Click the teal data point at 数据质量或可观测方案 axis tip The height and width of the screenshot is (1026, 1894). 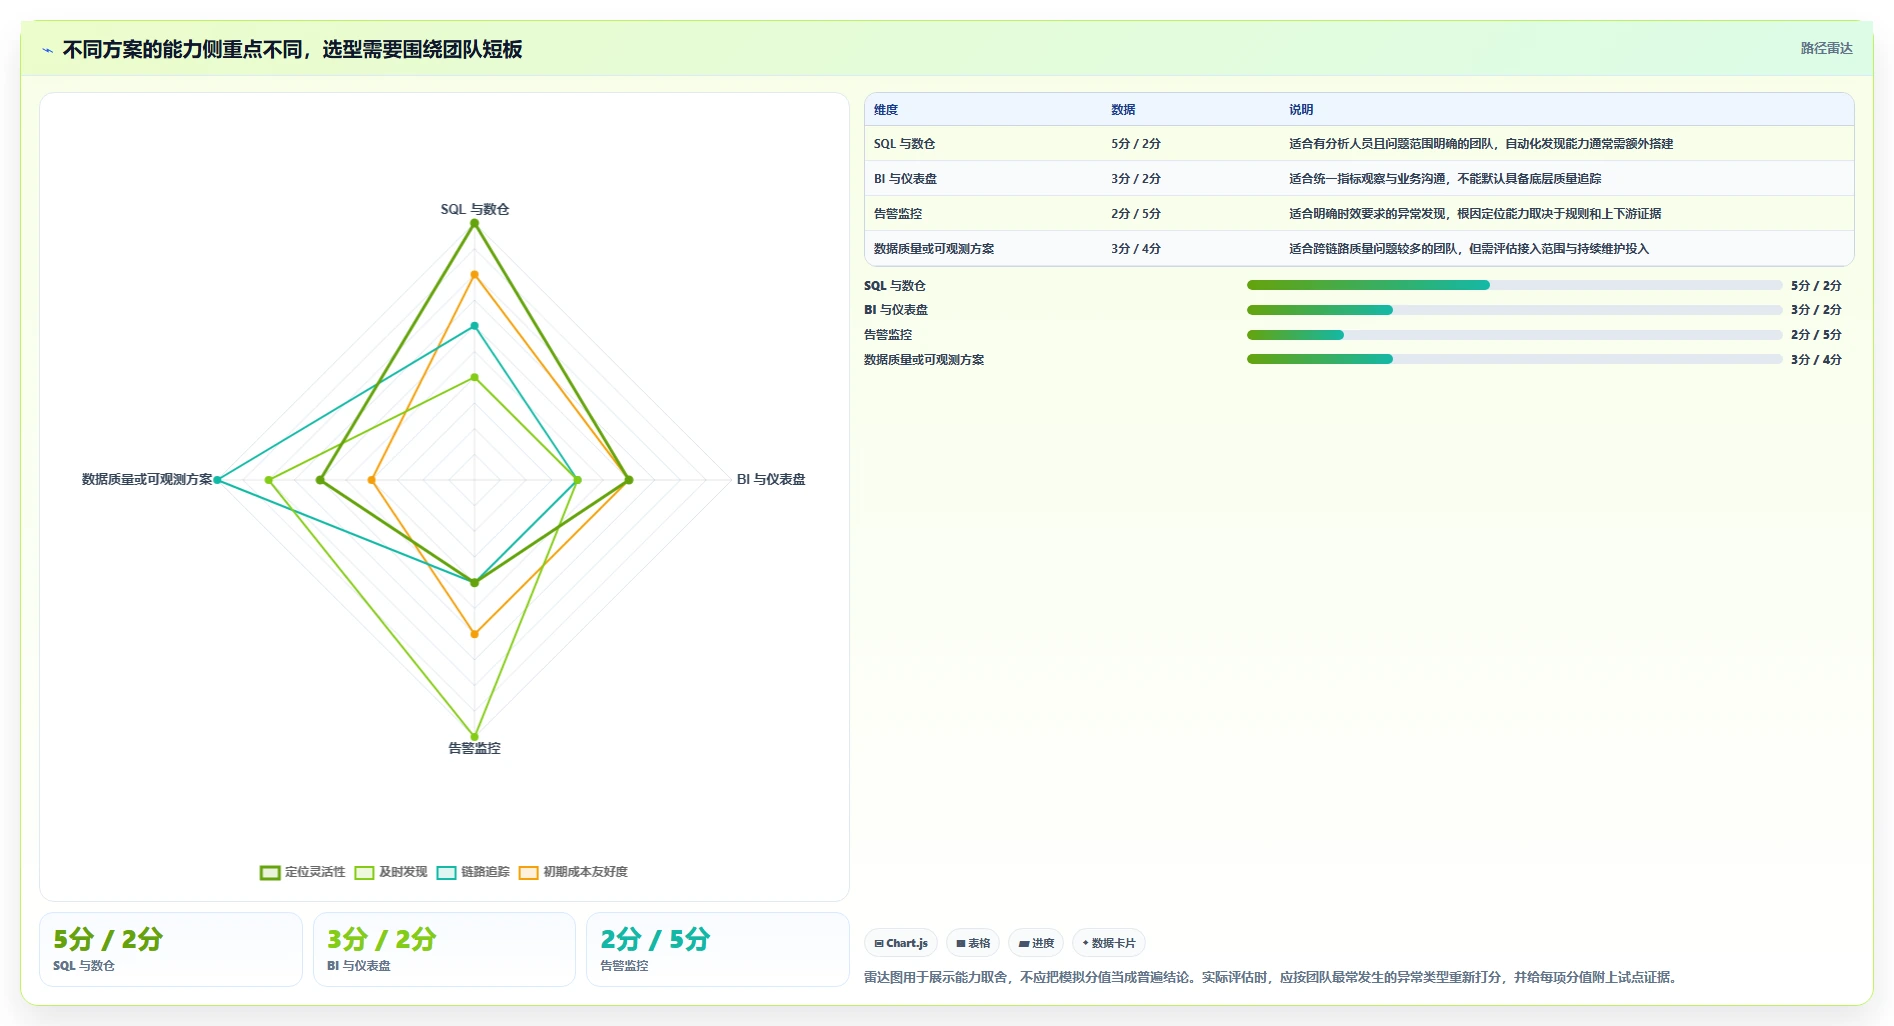coord(217,480)
